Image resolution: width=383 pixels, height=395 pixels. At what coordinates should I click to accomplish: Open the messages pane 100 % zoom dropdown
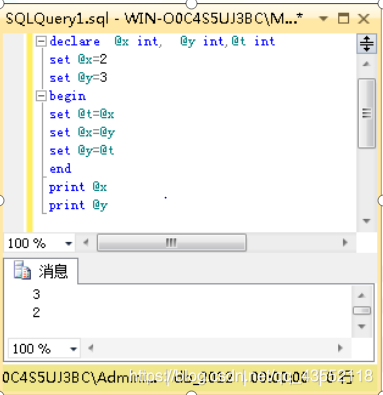pyautogui.click(x=73, y=349)
